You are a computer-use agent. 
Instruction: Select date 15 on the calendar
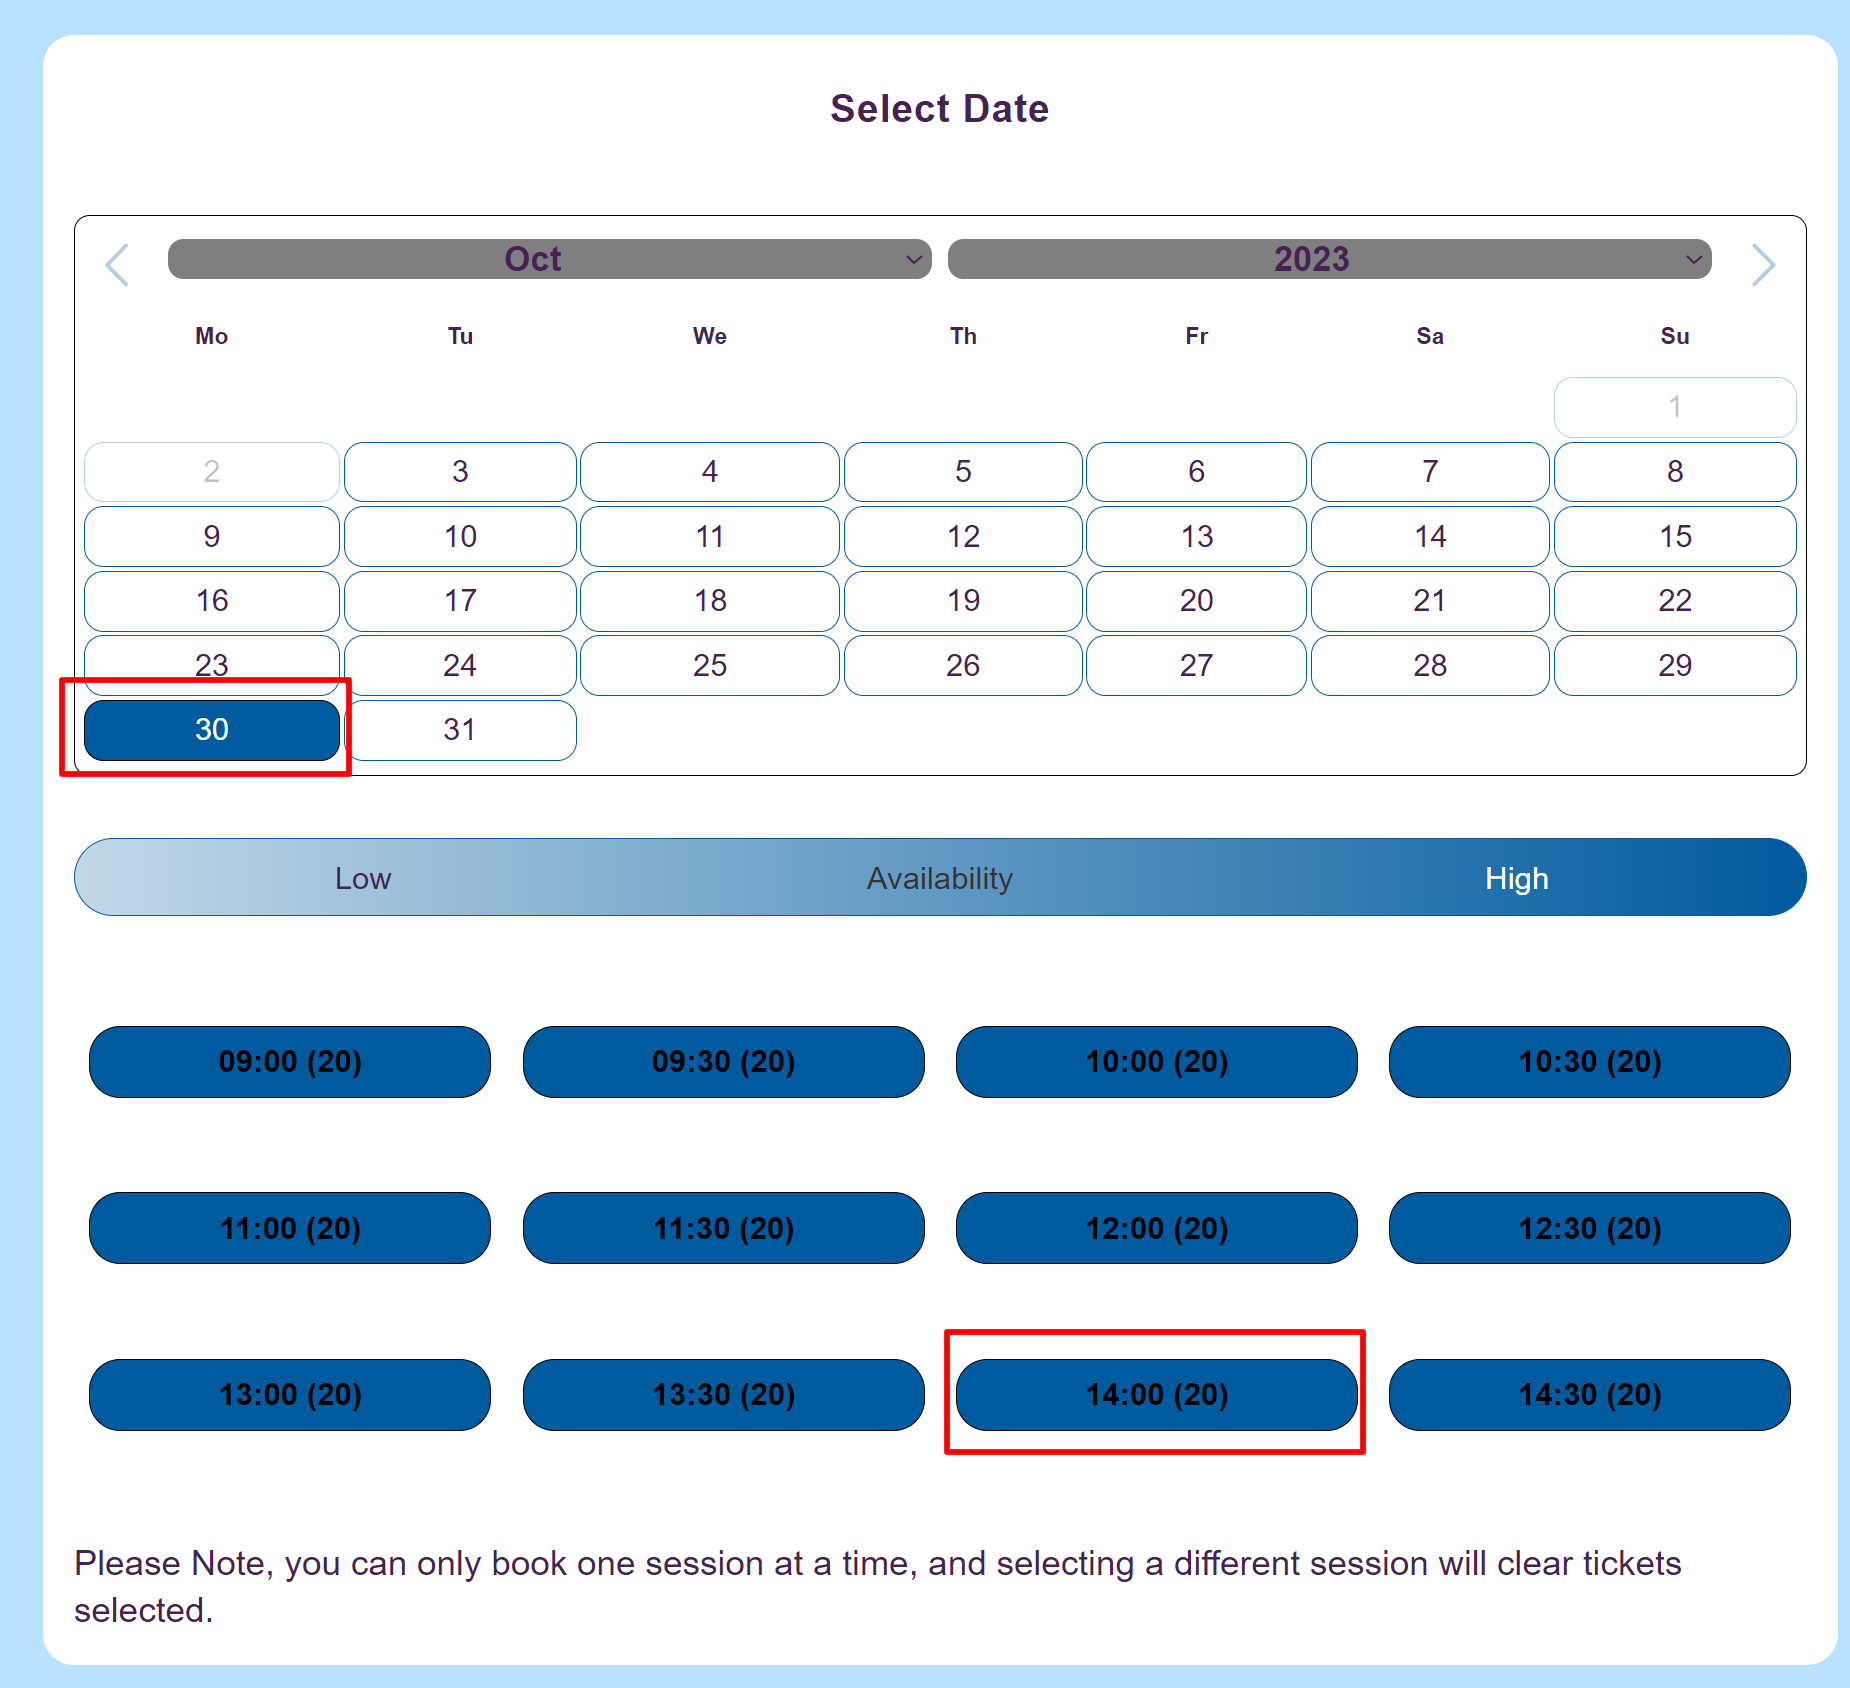pyautogui.click(x=1674, y=536)
